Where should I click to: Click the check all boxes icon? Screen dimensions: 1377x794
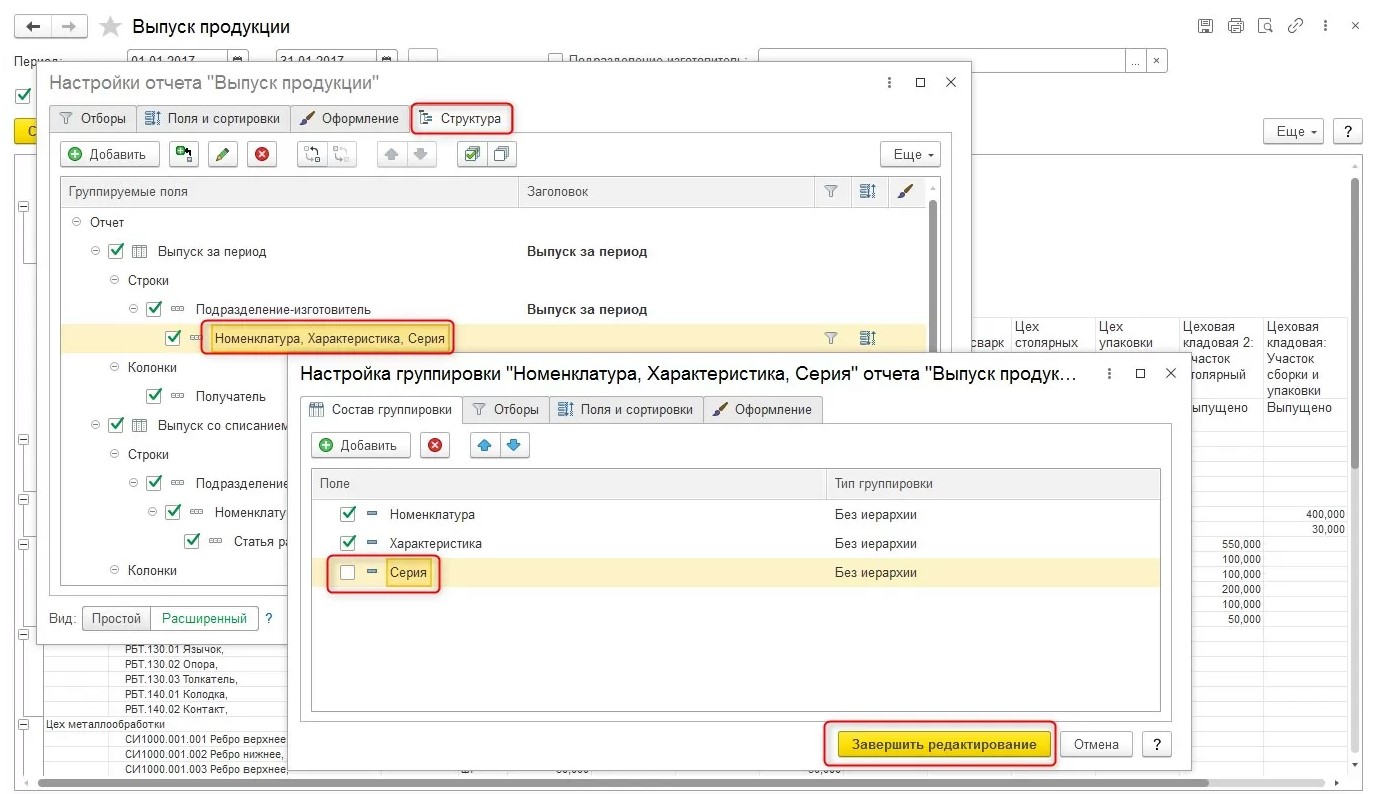click(472, 154)
